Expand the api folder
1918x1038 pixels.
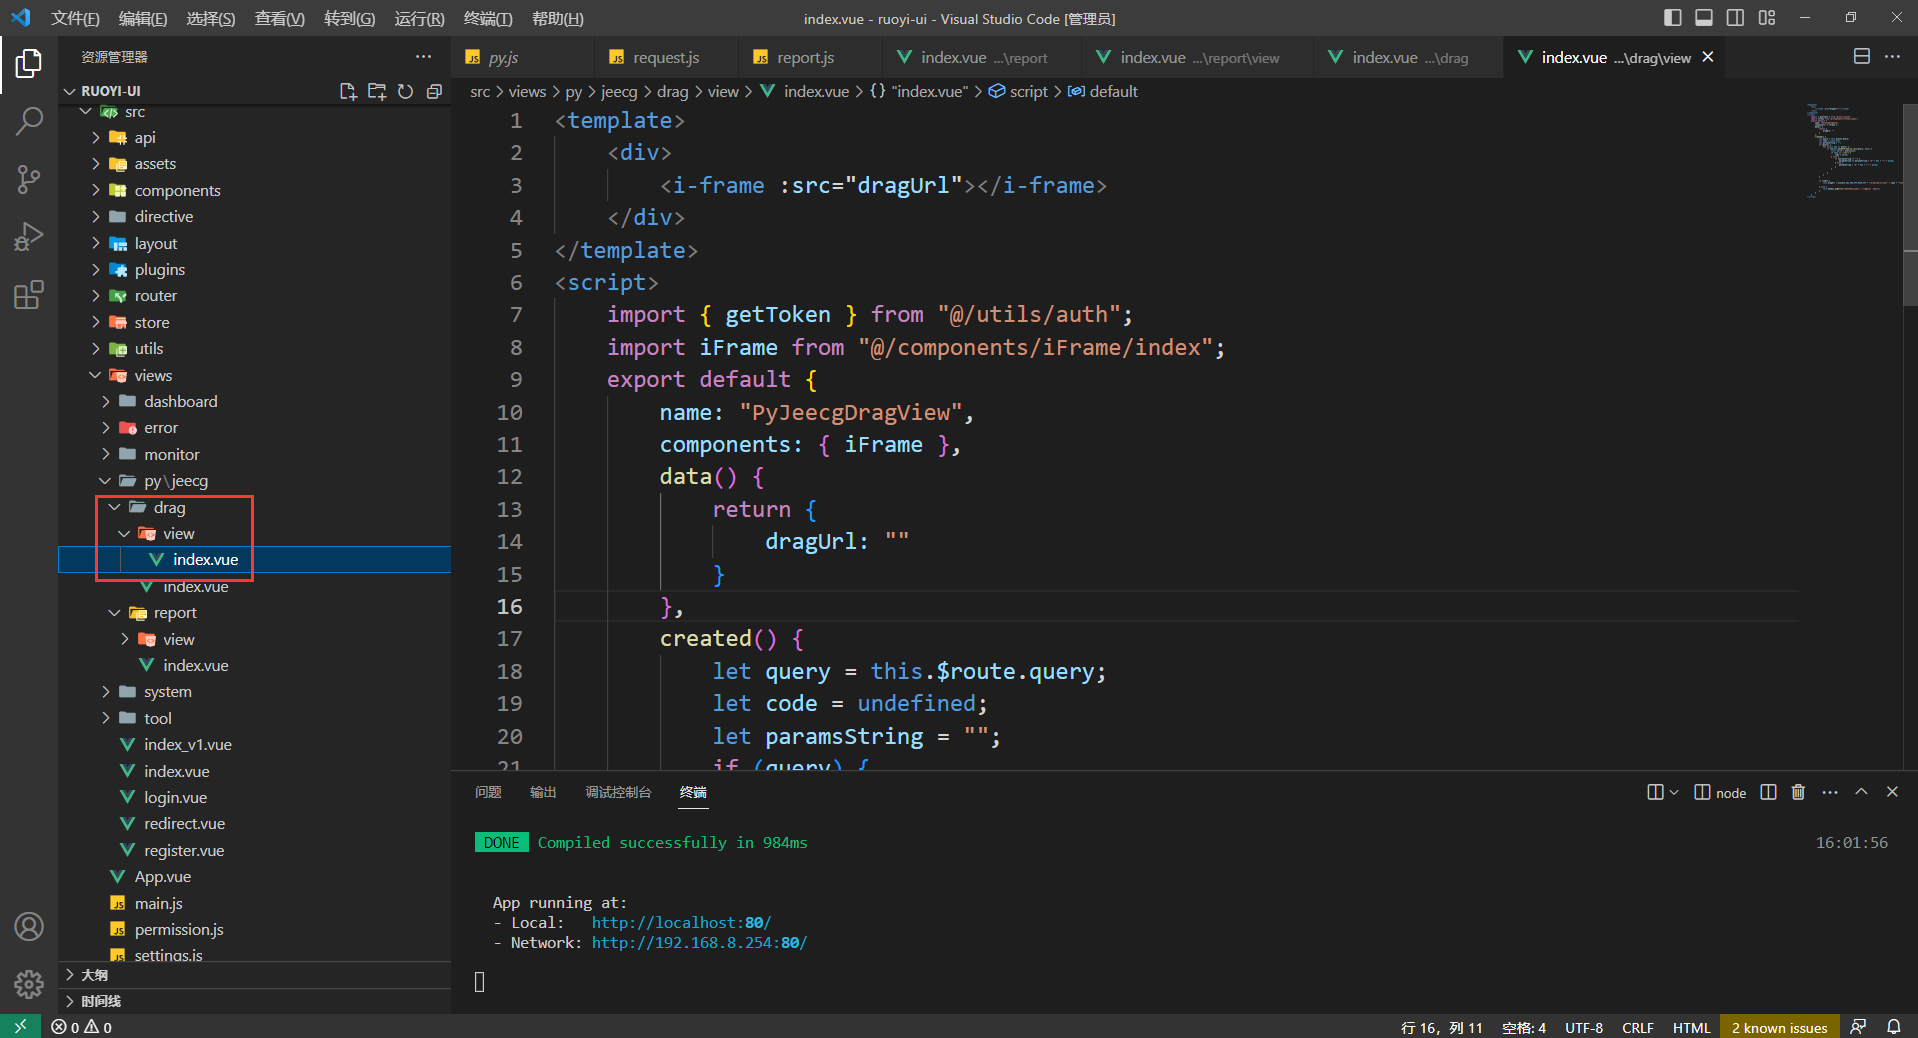pyautogui.click(x=96, y=138)
